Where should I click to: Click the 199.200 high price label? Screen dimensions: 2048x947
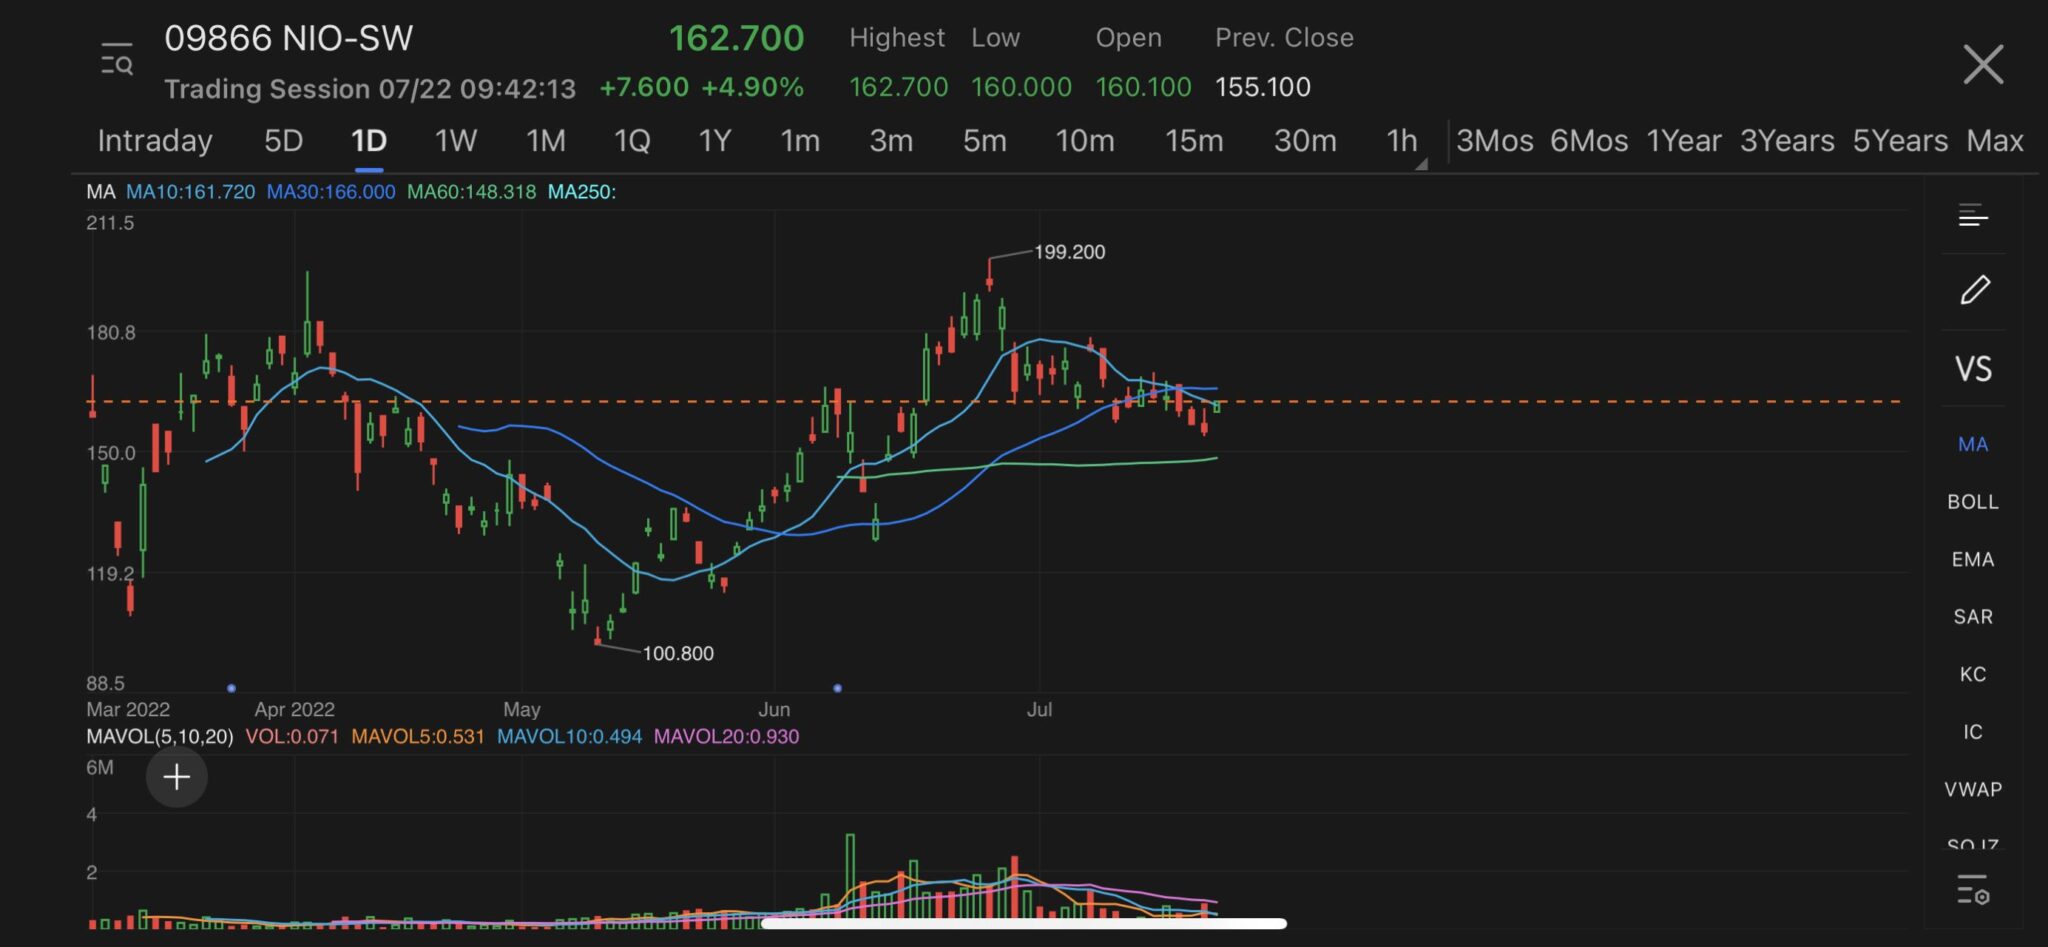(1069, 252)
